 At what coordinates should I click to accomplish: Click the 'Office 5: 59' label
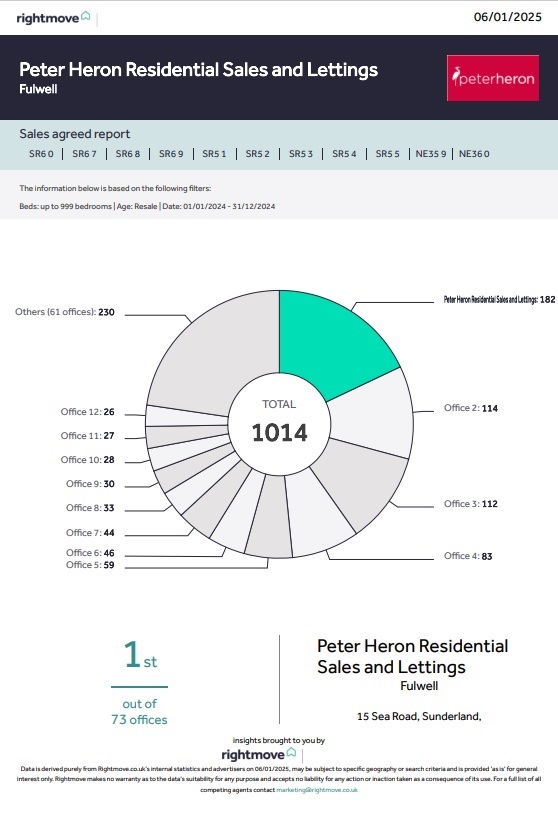[x=90, y=565]
